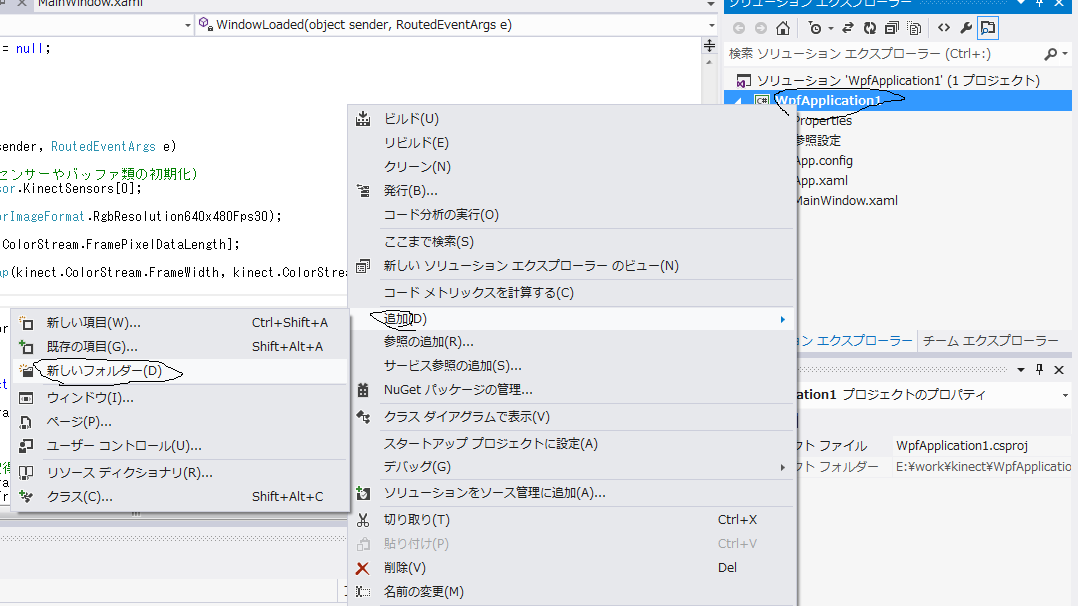The image size is (1078, 606).
Task: Choose 切り取り(T) scissors item
Action: (x=572, y=520)
